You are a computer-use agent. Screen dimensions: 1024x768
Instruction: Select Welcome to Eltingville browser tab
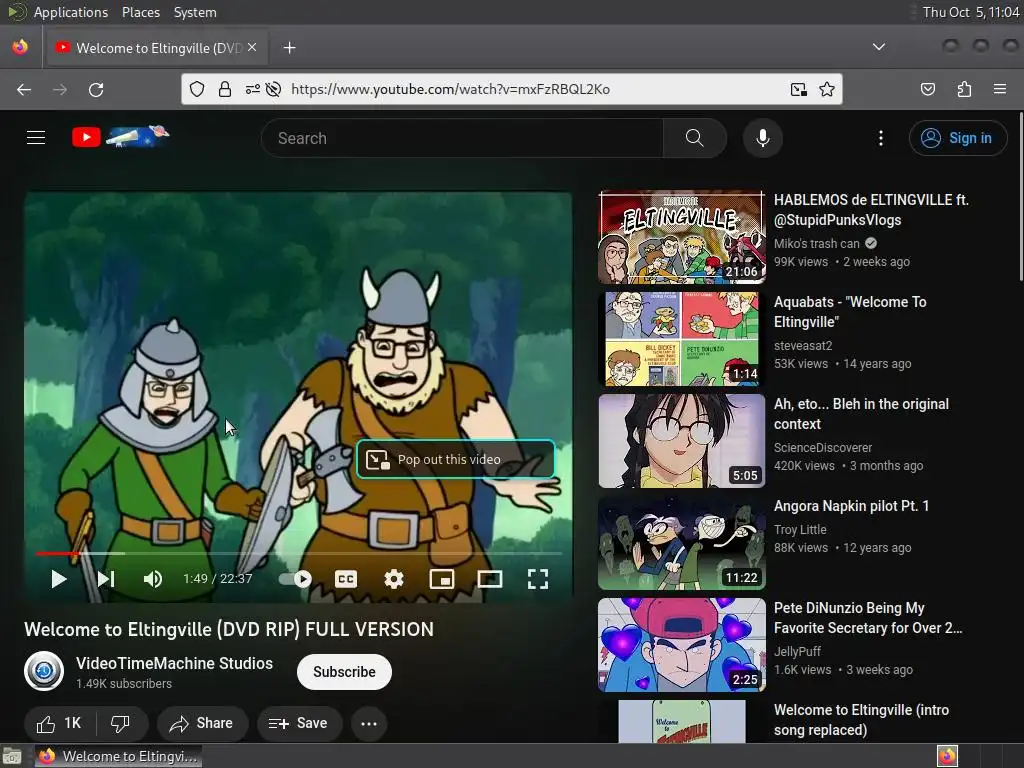click(157, 48)
